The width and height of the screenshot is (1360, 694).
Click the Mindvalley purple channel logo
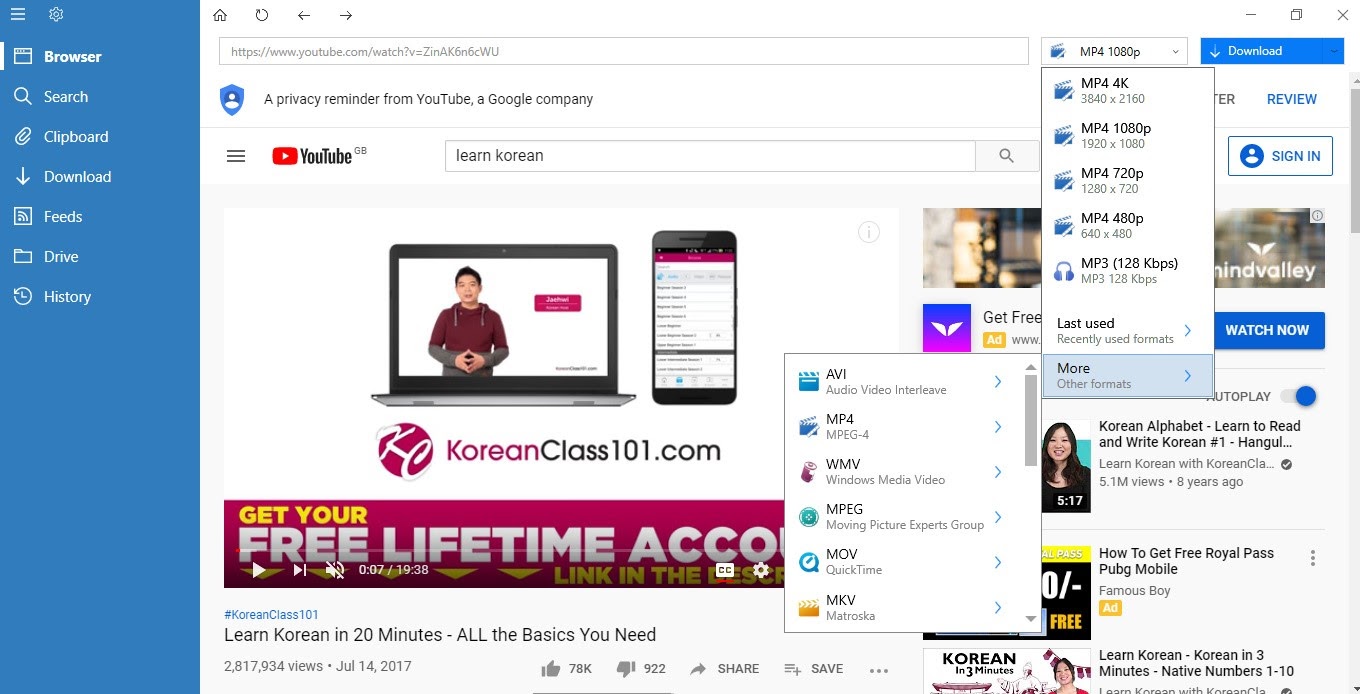click(x=947, y=328)
